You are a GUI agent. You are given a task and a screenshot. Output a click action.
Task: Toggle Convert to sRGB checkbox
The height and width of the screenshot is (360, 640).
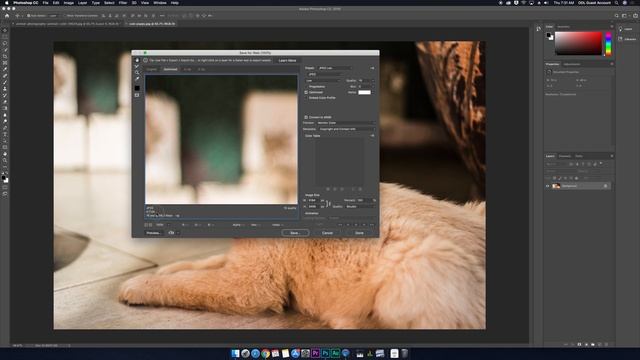tap(306, 117)
